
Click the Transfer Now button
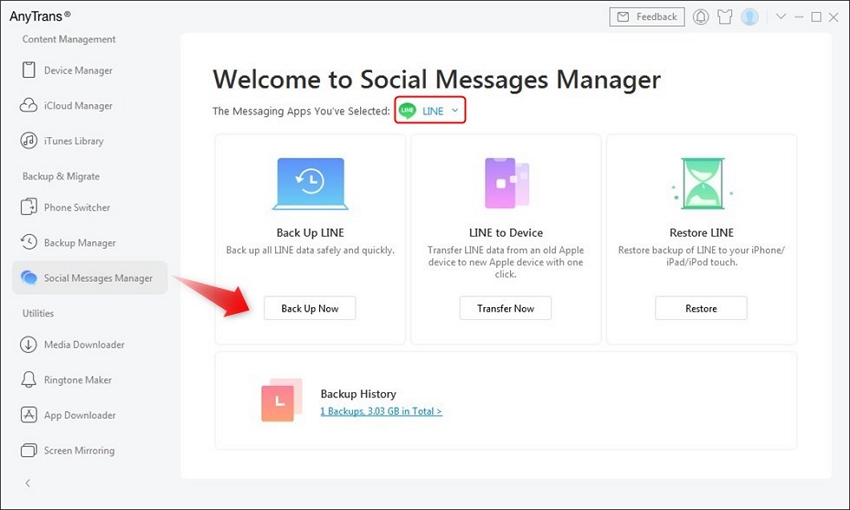pos(506,308)
